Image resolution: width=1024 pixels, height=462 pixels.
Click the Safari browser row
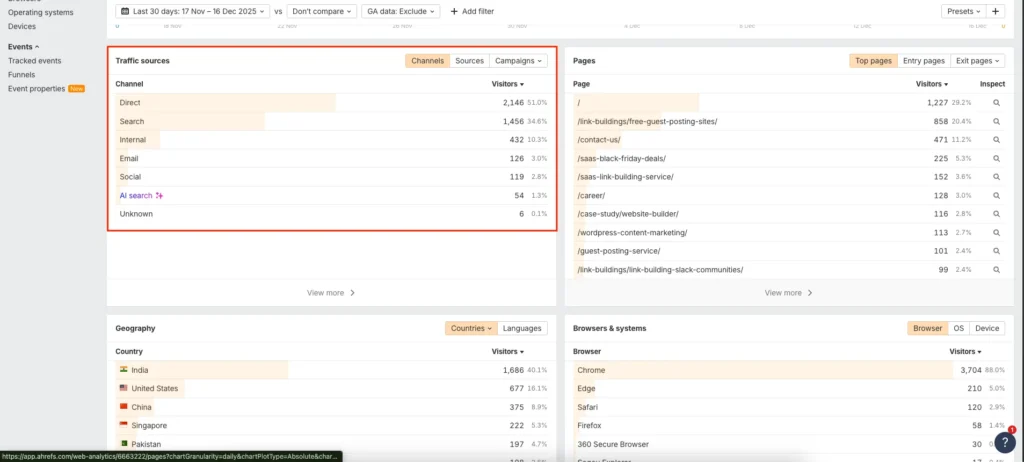tap(789, 407)
